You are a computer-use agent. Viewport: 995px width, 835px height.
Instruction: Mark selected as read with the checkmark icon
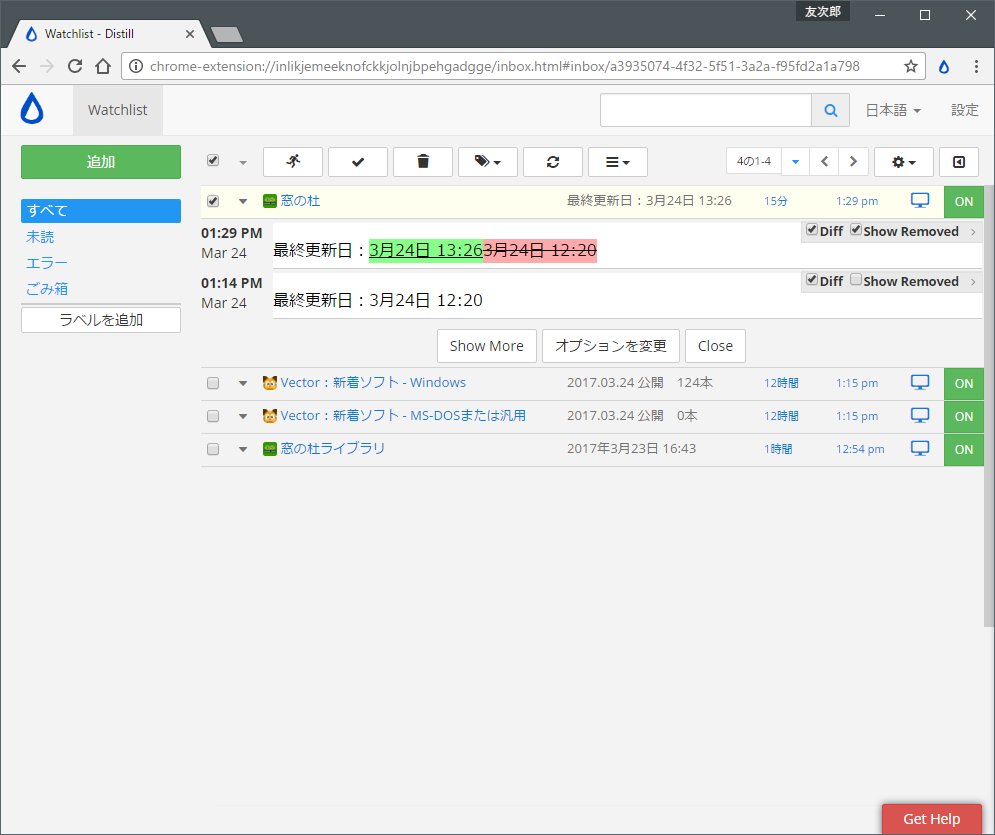pyautogui.click(x=358, y=162)
